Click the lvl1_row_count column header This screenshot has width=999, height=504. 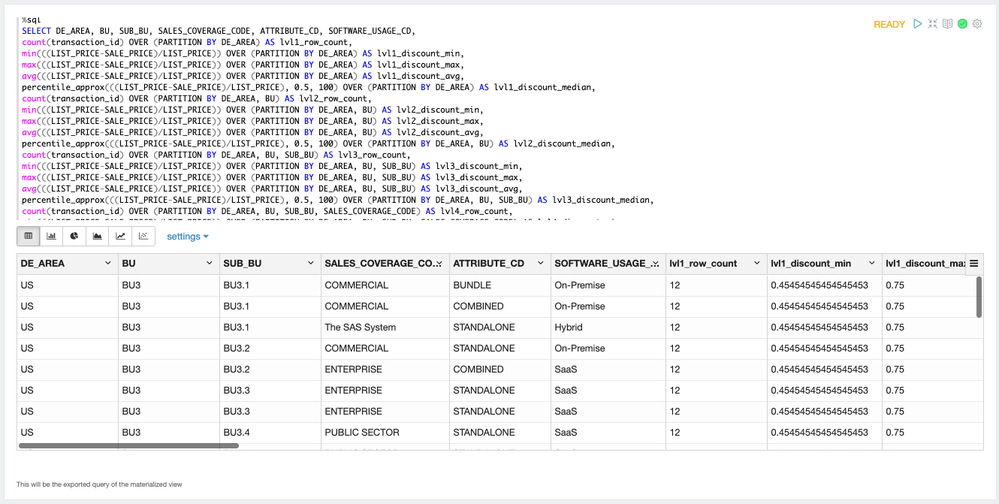click(704, 263)
